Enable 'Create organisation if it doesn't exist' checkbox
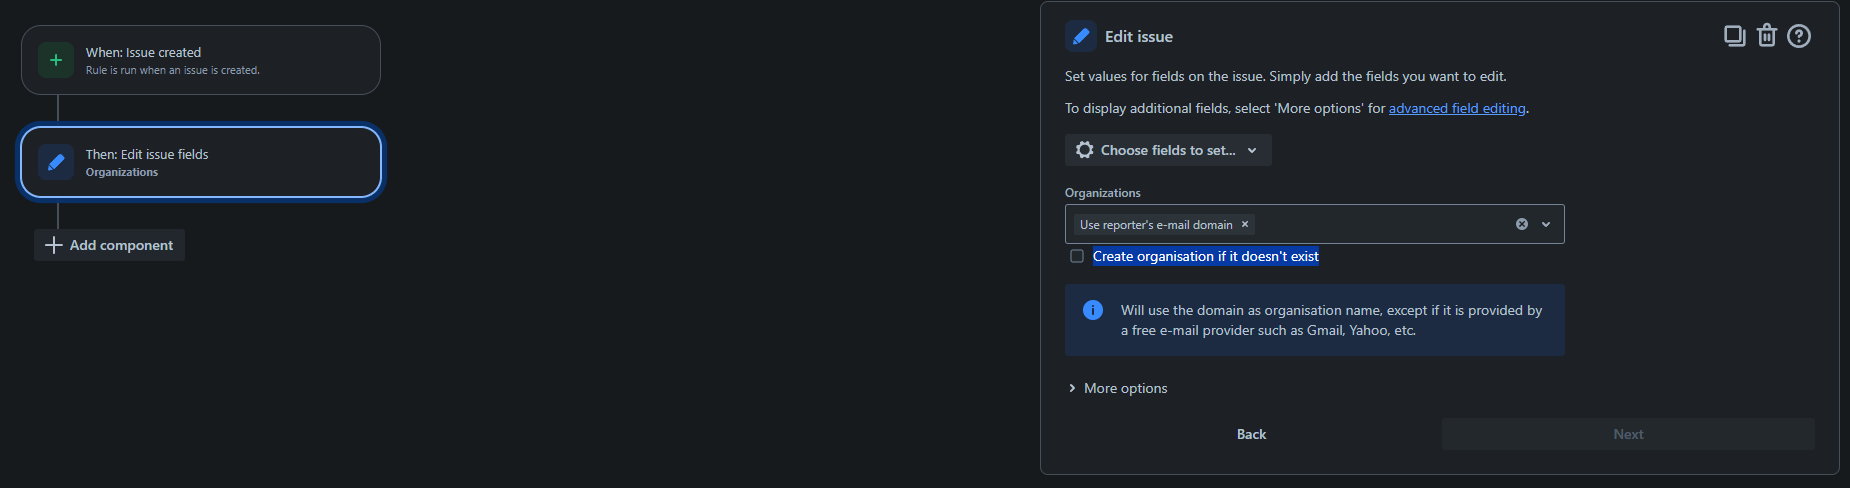This screenshot has height=488, width=1850. coord(1077,256)
